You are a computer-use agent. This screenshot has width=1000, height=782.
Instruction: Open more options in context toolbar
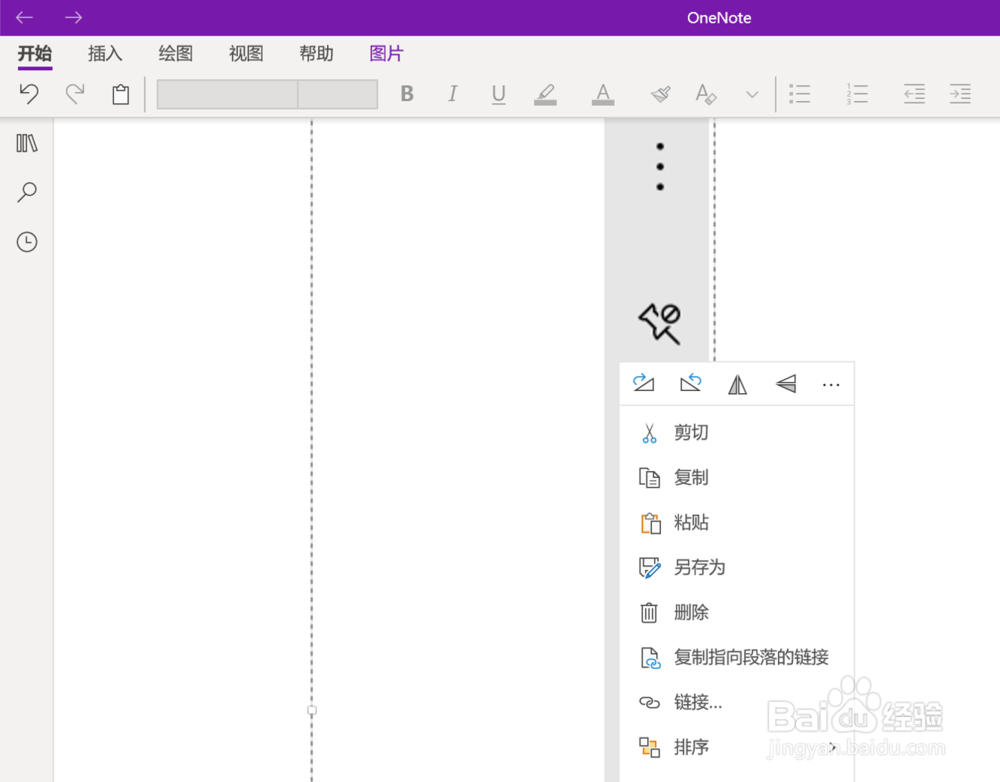coord(831,385)
